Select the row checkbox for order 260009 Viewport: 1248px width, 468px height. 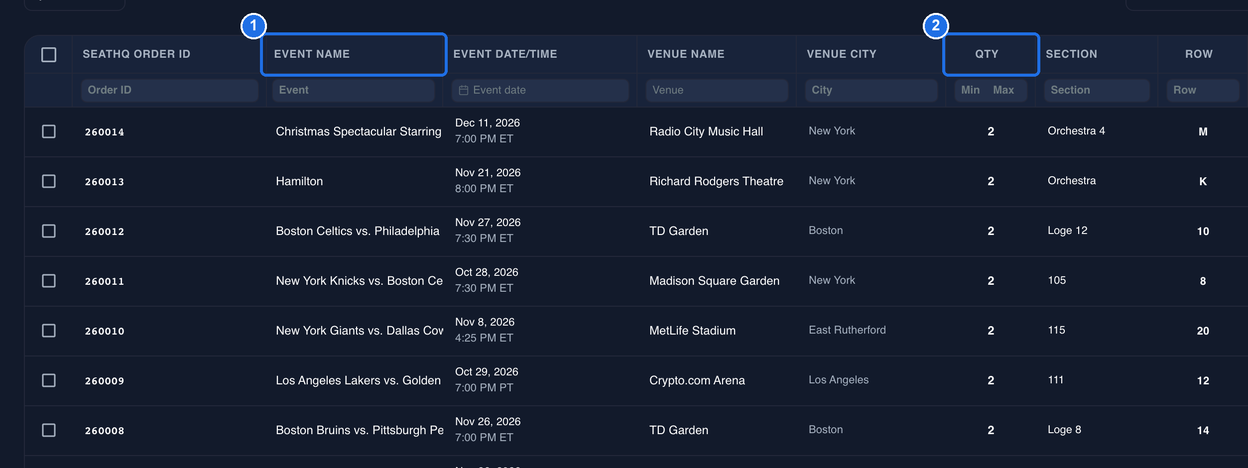49,380
